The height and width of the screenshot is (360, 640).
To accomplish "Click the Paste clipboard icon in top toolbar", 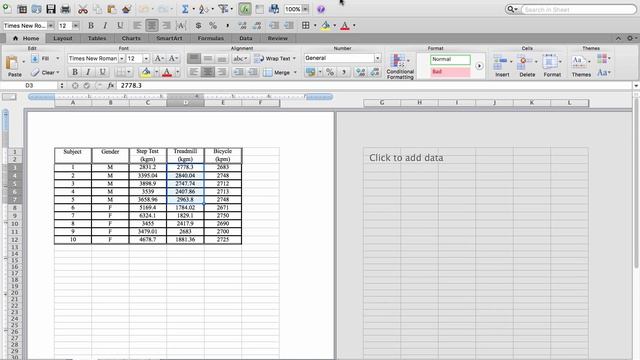I will pyautogui.click(x=112, y=9).
